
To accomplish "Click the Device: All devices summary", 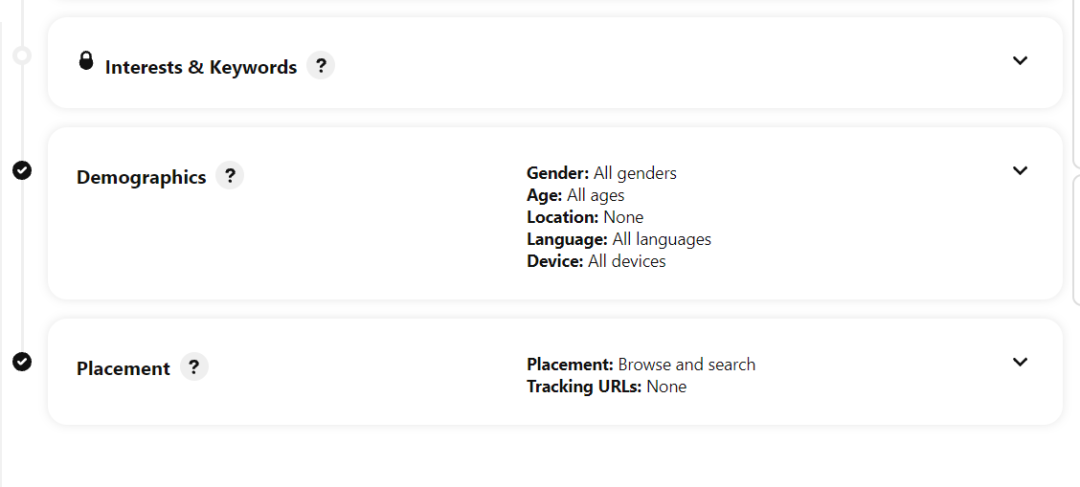I will tap(596, 261).
